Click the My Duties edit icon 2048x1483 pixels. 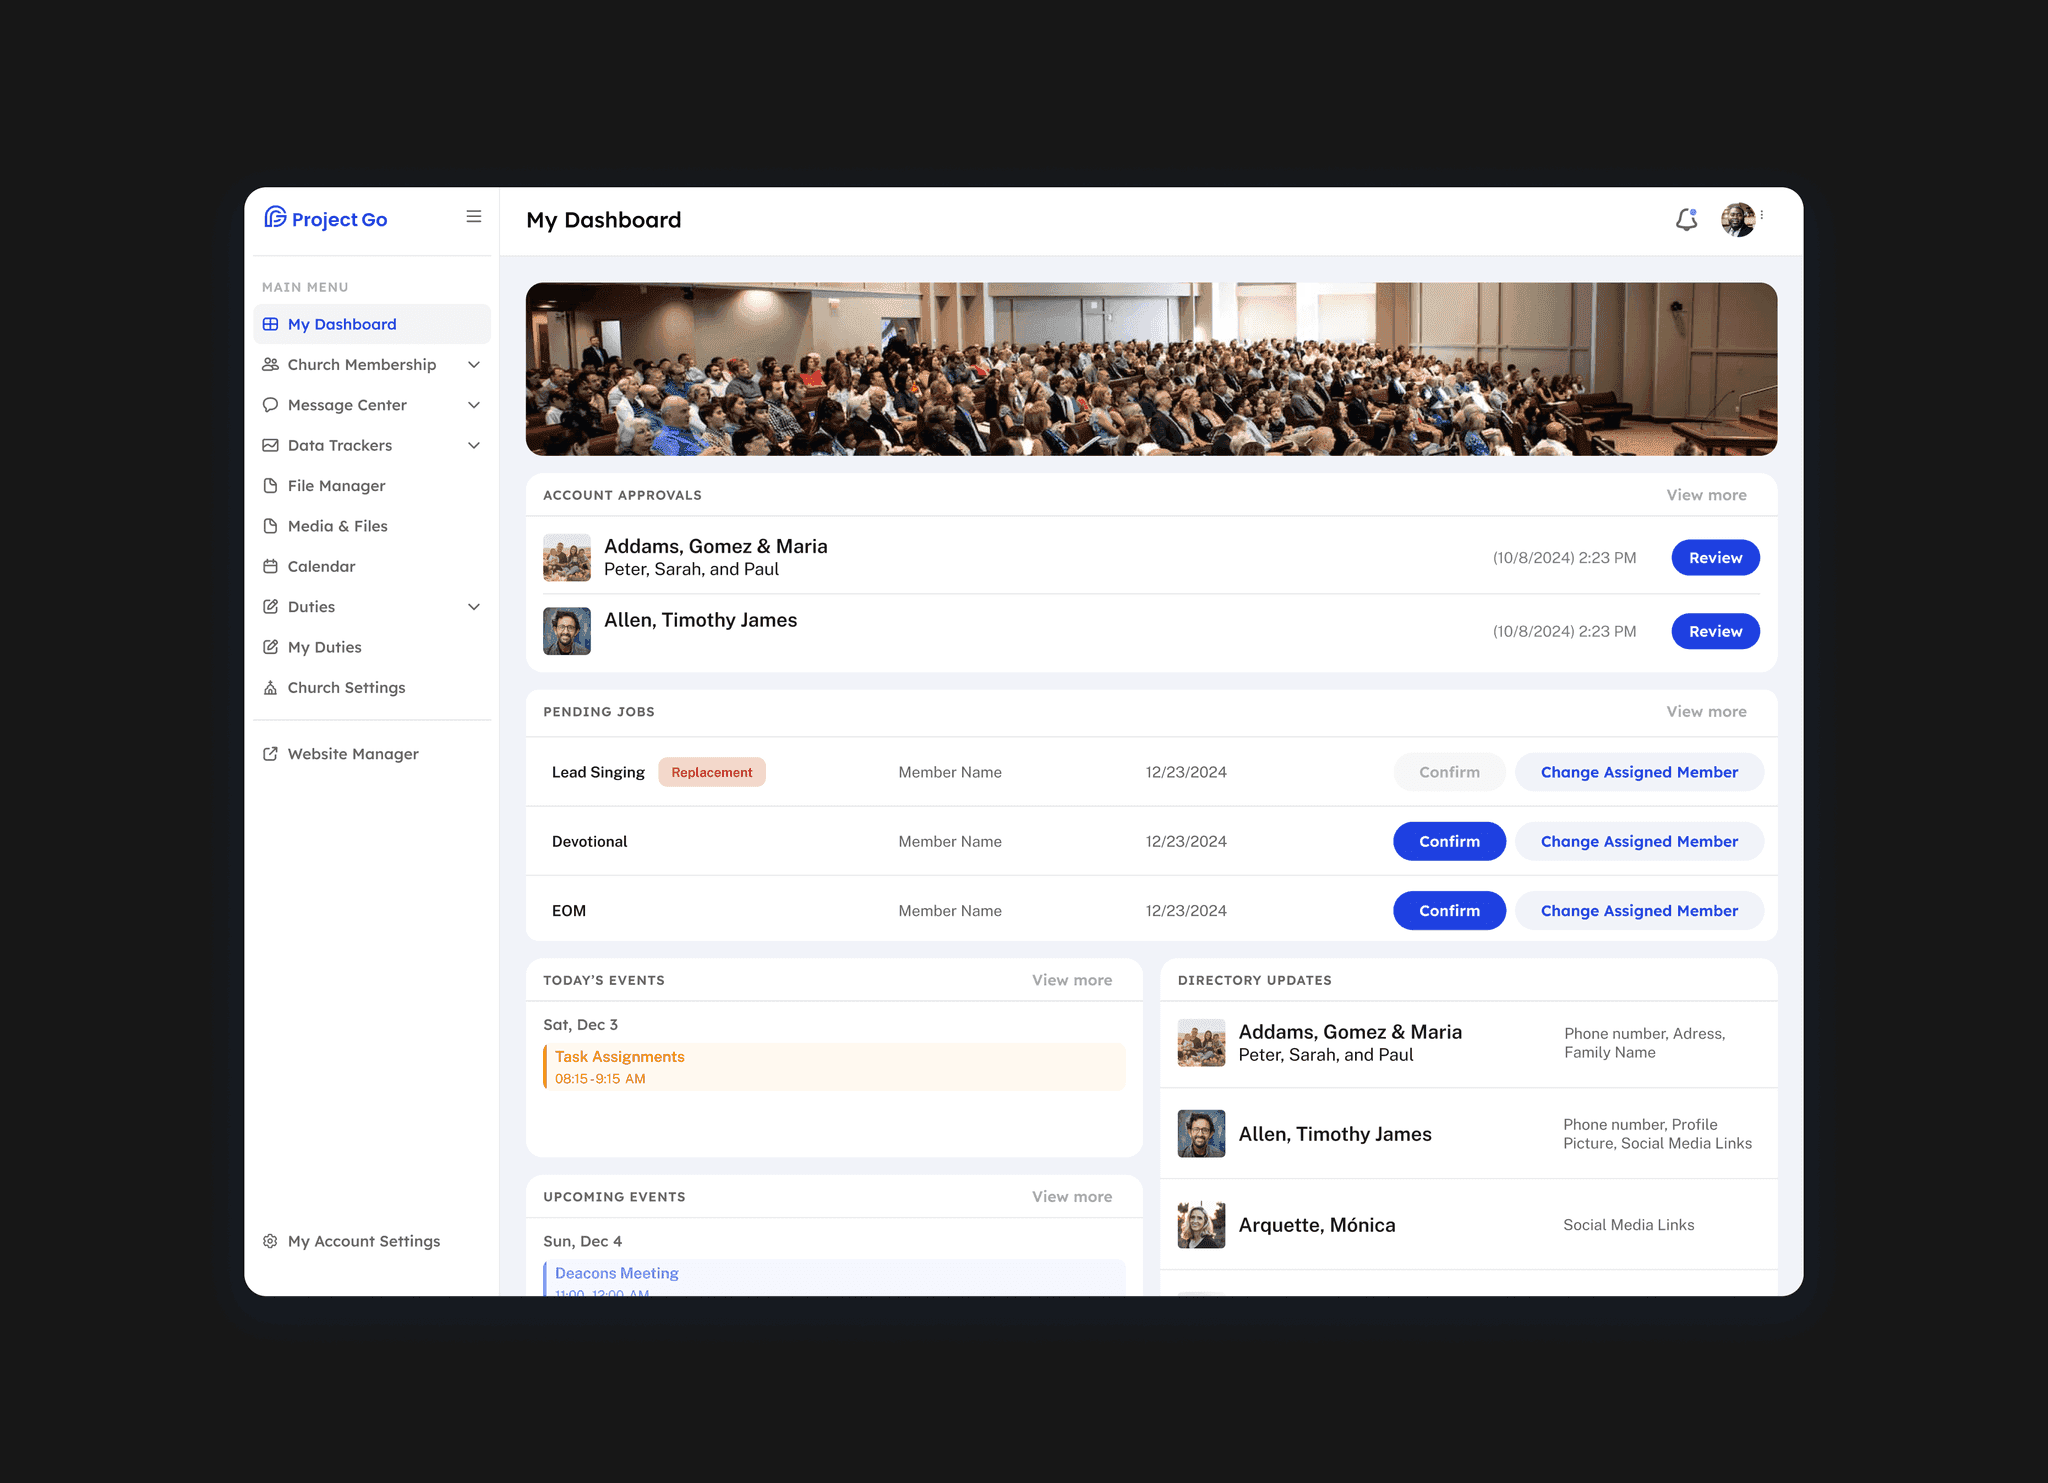(270, 647)
